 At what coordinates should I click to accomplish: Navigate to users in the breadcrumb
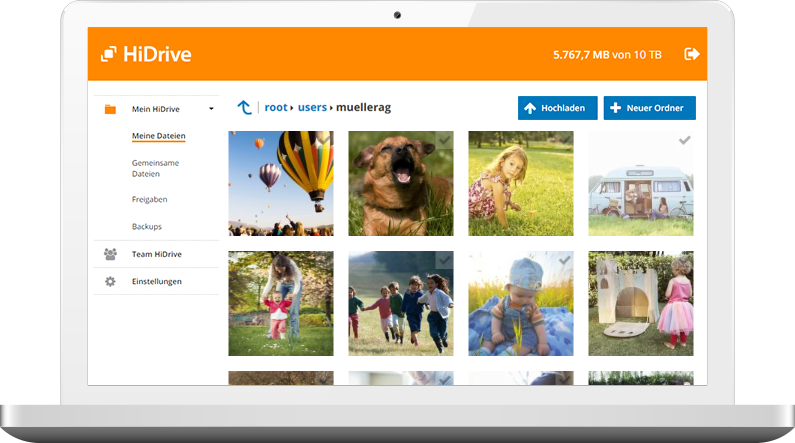312,107
